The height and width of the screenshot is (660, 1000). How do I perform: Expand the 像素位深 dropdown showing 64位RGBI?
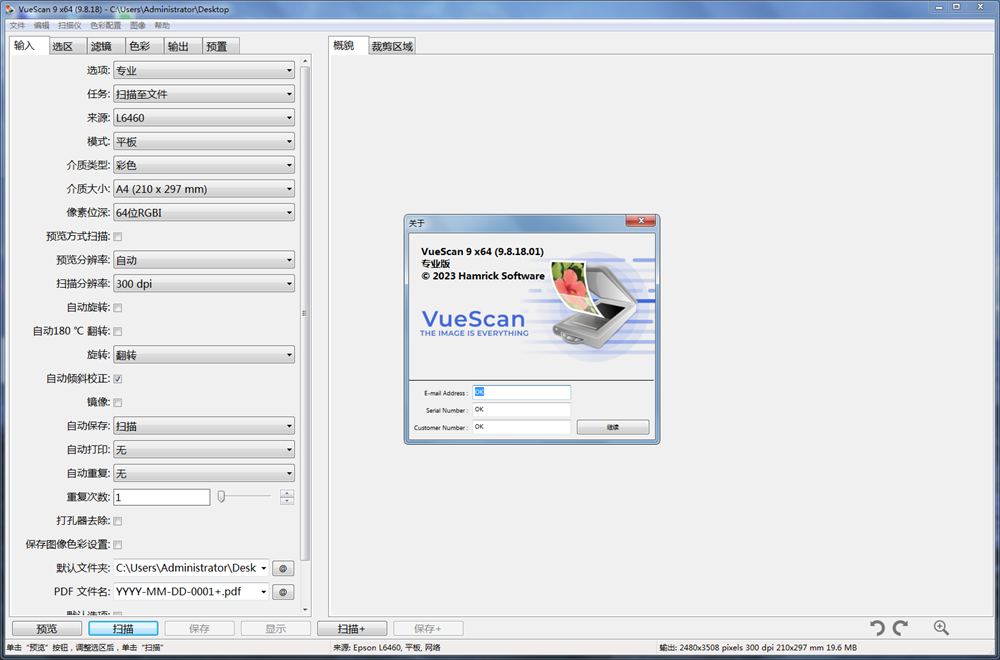[204, 212]
